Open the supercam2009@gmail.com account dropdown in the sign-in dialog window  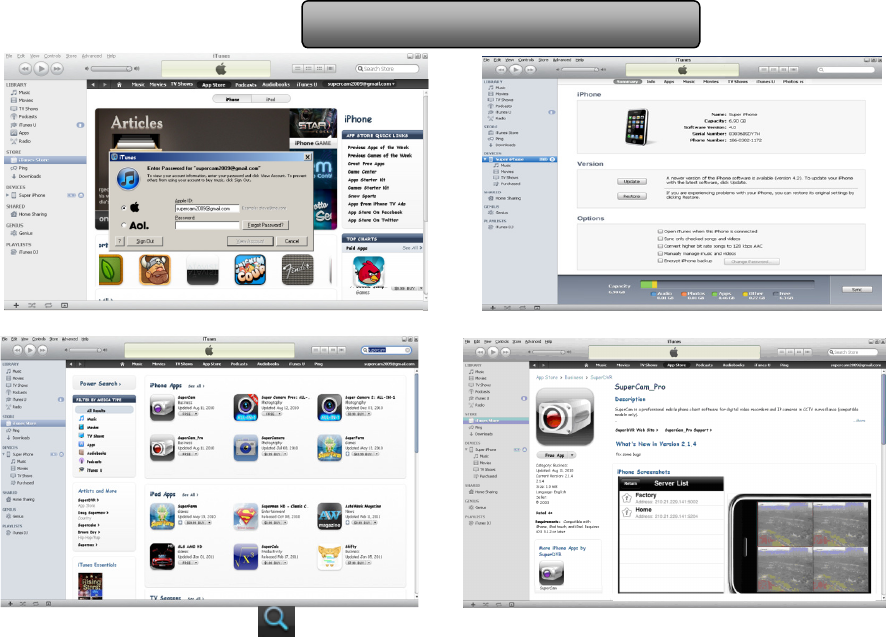[361, 84]
